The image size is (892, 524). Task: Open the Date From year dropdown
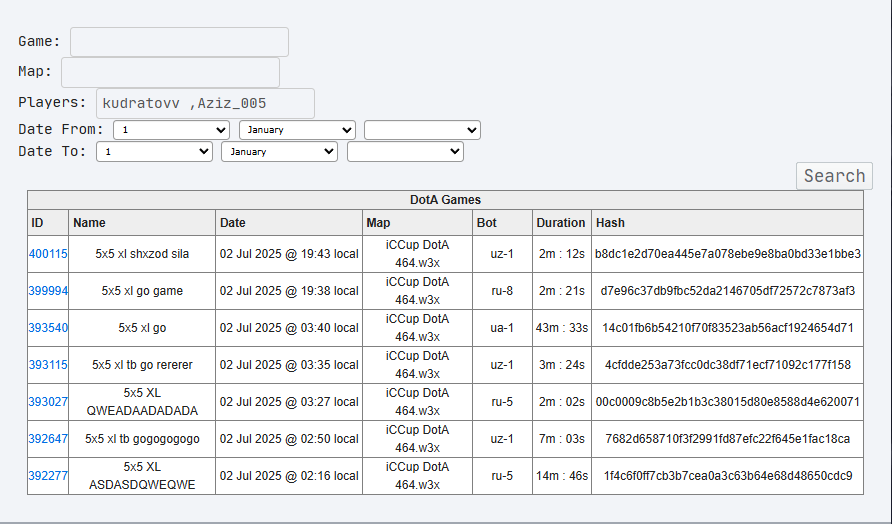[x=423, y=130]
